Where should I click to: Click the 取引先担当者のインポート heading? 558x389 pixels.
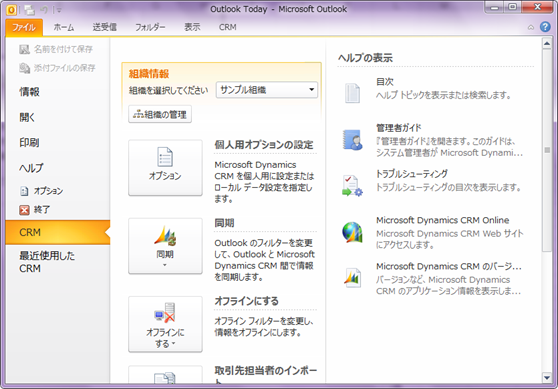[x=265, y=374]
